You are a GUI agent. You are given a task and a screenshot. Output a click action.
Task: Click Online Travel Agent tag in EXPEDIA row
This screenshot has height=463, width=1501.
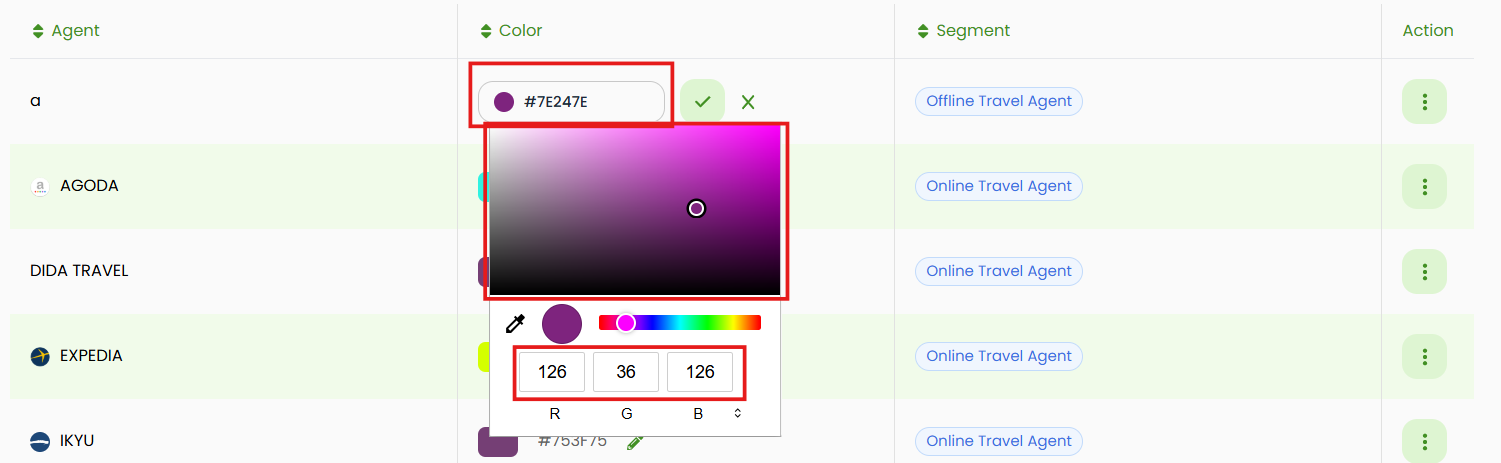pos(999,356)
